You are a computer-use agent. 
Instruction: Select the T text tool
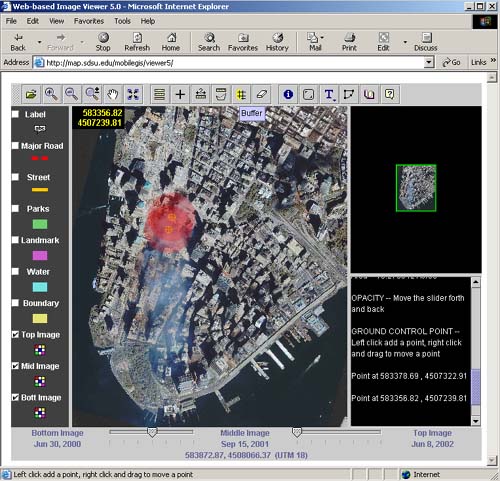click(x=329, y=94)
